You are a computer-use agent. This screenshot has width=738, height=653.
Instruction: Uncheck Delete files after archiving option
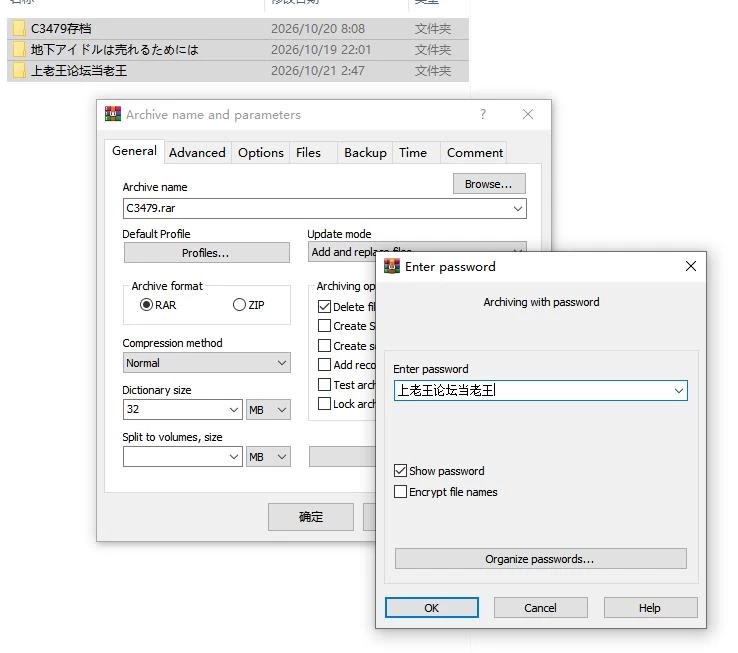(x=324, y=306)
